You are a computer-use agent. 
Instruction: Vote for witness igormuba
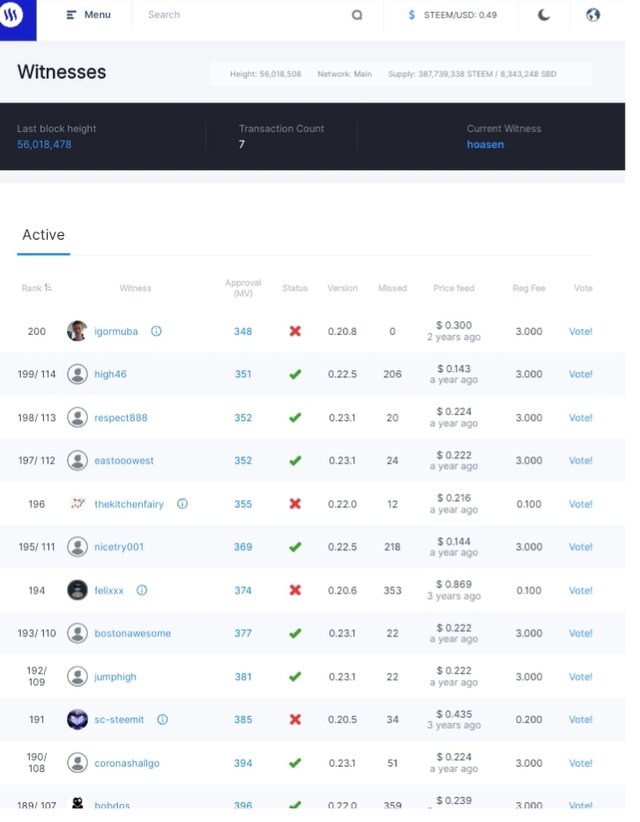click(x=580, y=331)
